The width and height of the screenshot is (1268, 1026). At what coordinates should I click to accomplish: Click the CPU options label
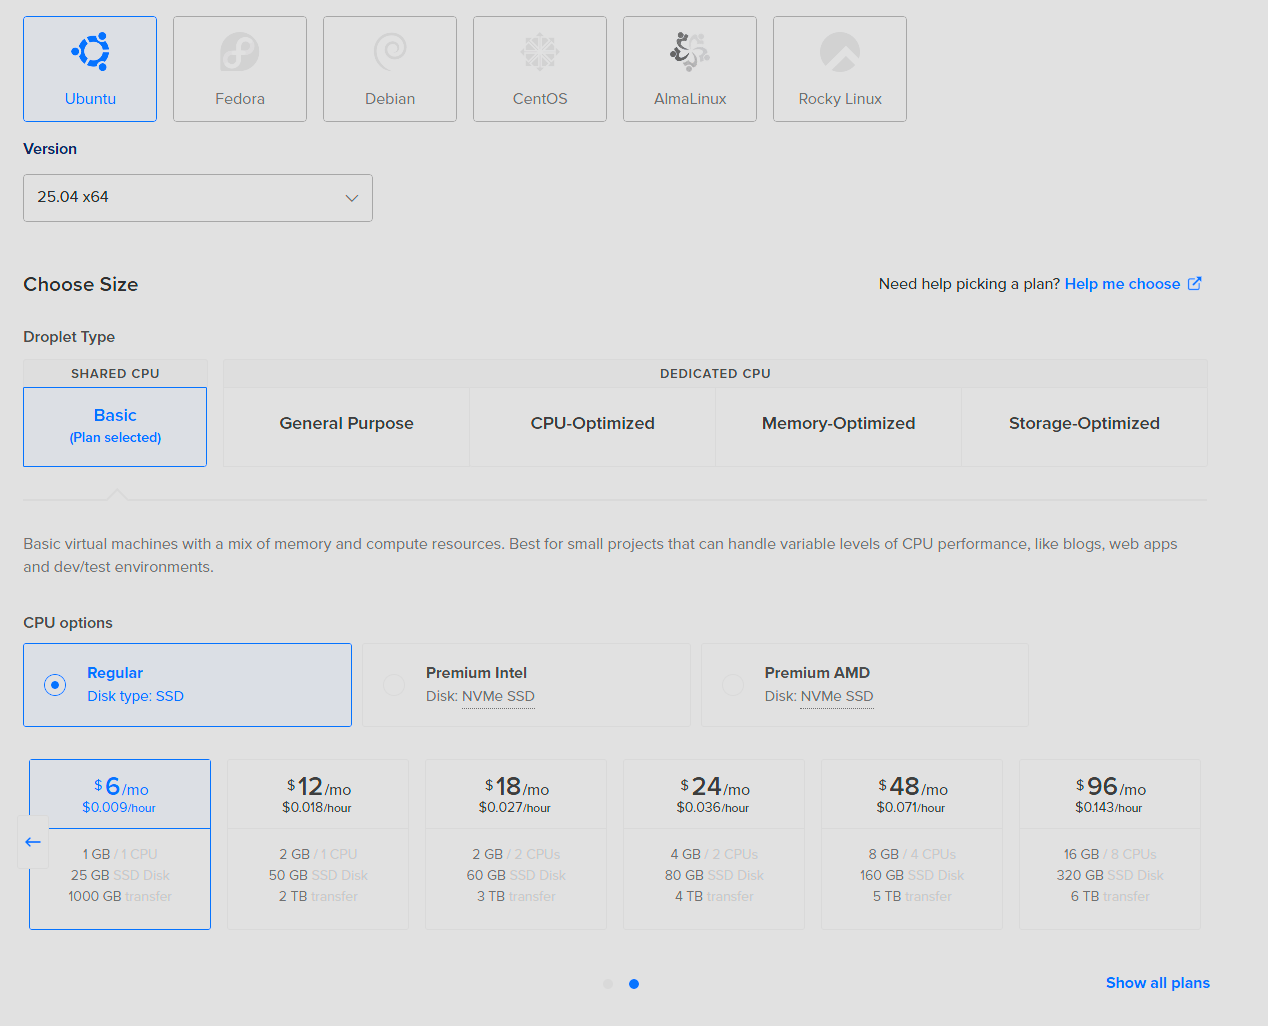(x=68, y=623)
